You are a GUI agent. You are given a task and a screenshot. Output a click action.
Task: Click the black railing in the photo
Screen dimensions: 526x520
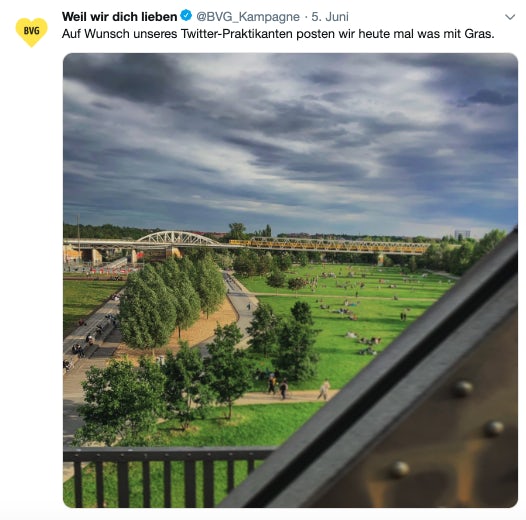pyautogui.click(x=166, y=476)
